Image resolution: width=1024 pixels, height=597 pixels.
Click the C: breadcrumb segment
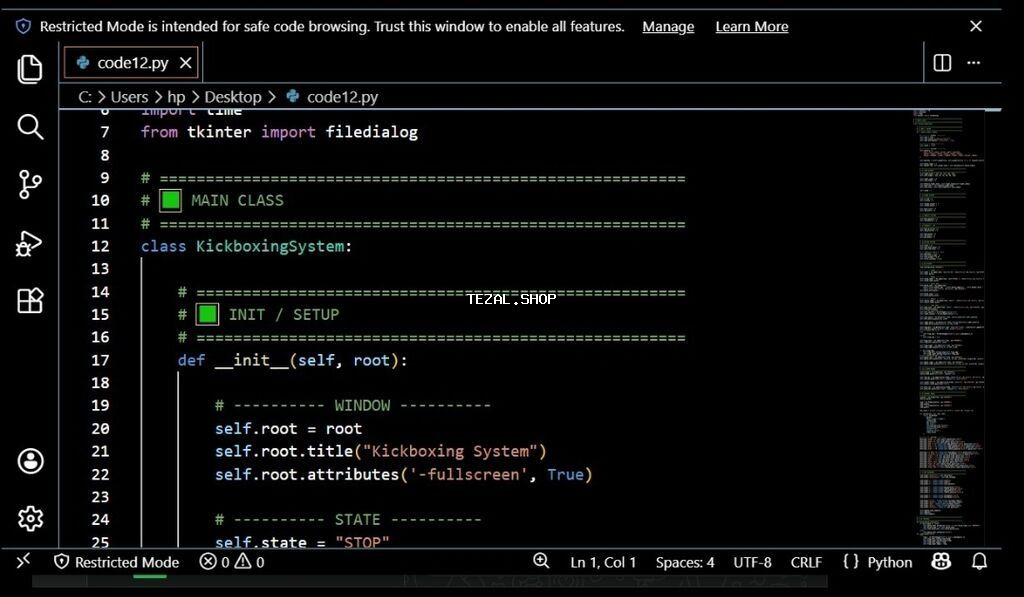pyautogui.click(x=85, y=97)
